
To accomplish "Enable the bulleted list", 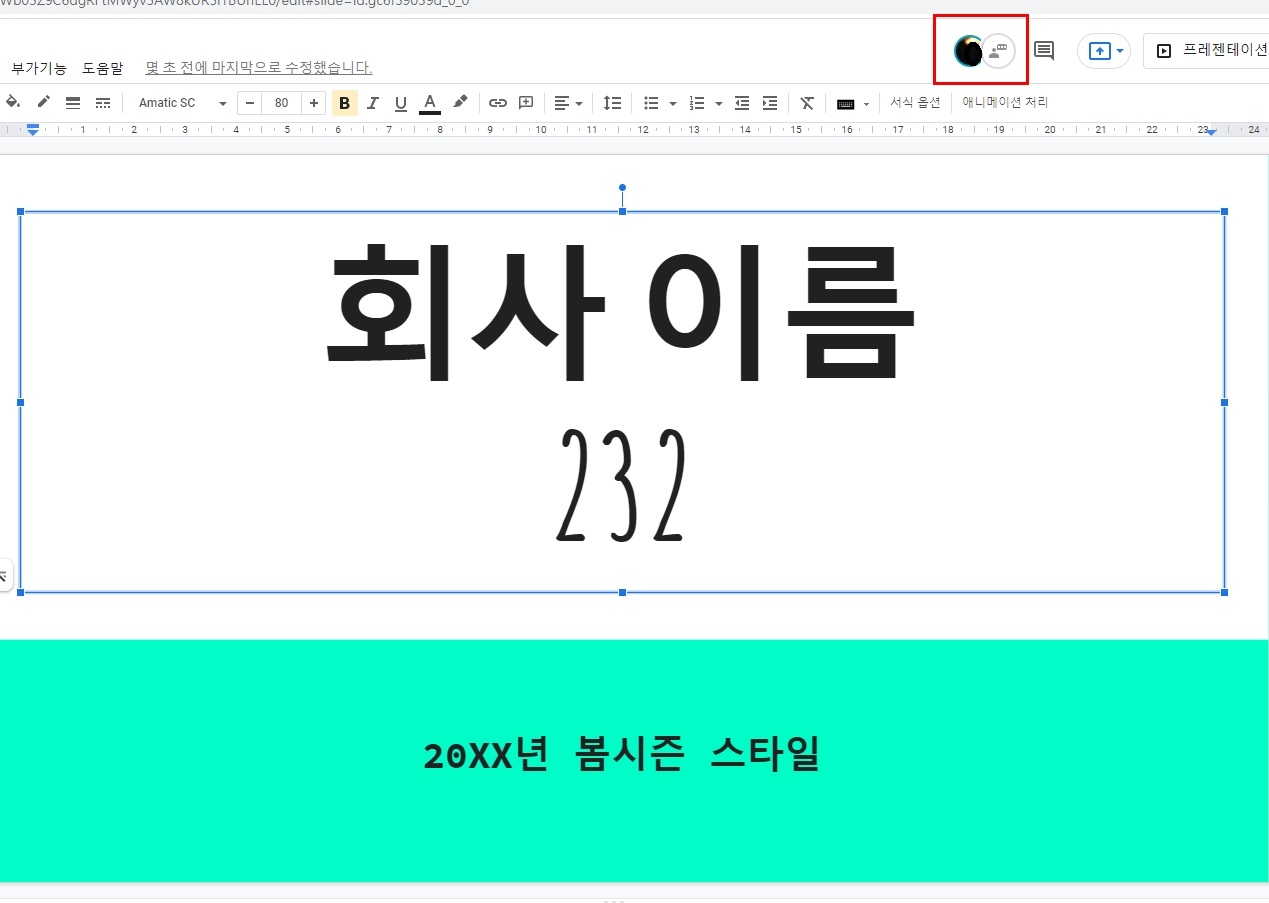I will pos(650,102).
